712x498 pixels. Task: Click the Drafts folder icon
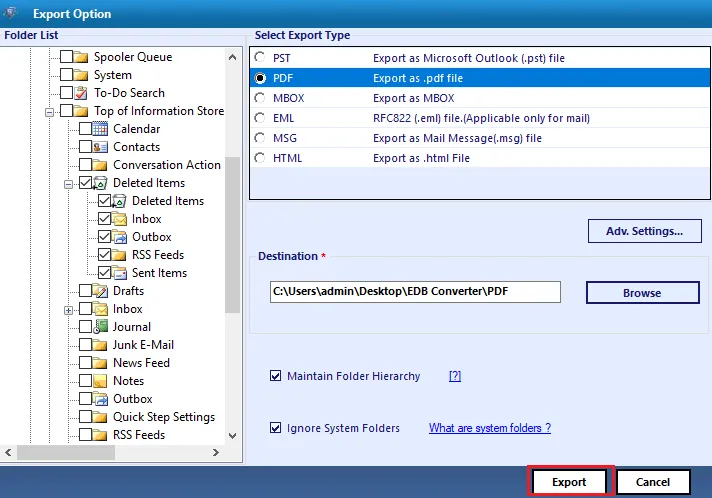point(100,291)
